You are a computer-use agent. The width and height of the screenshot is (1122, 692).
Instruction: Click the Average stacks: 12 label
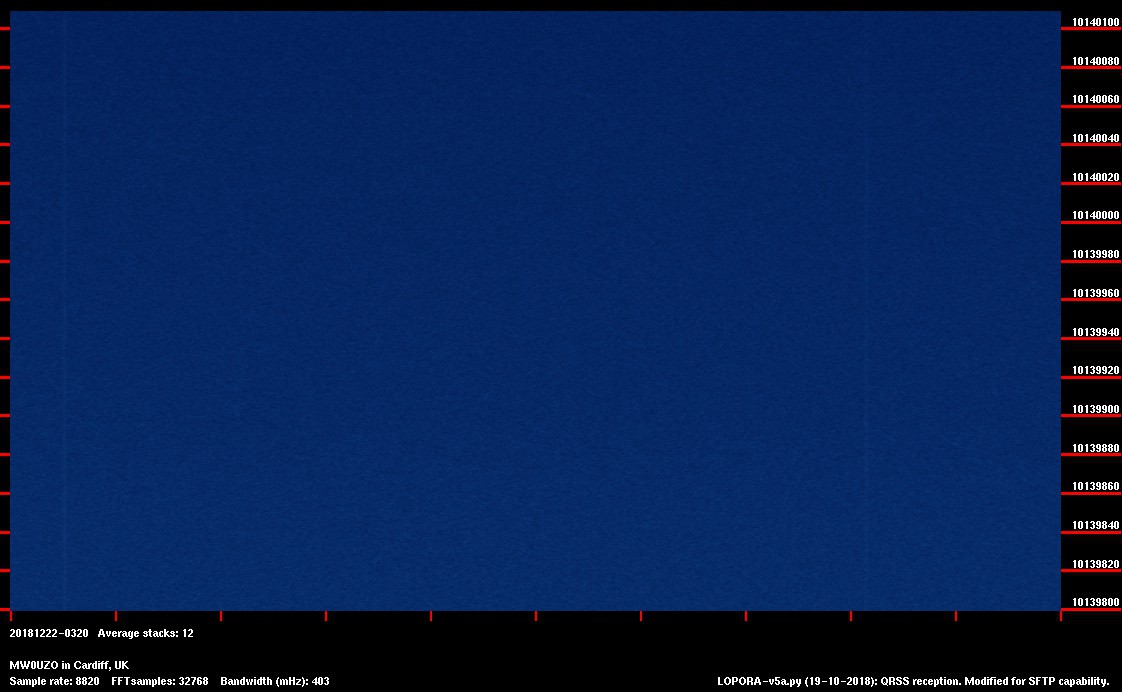145,633
